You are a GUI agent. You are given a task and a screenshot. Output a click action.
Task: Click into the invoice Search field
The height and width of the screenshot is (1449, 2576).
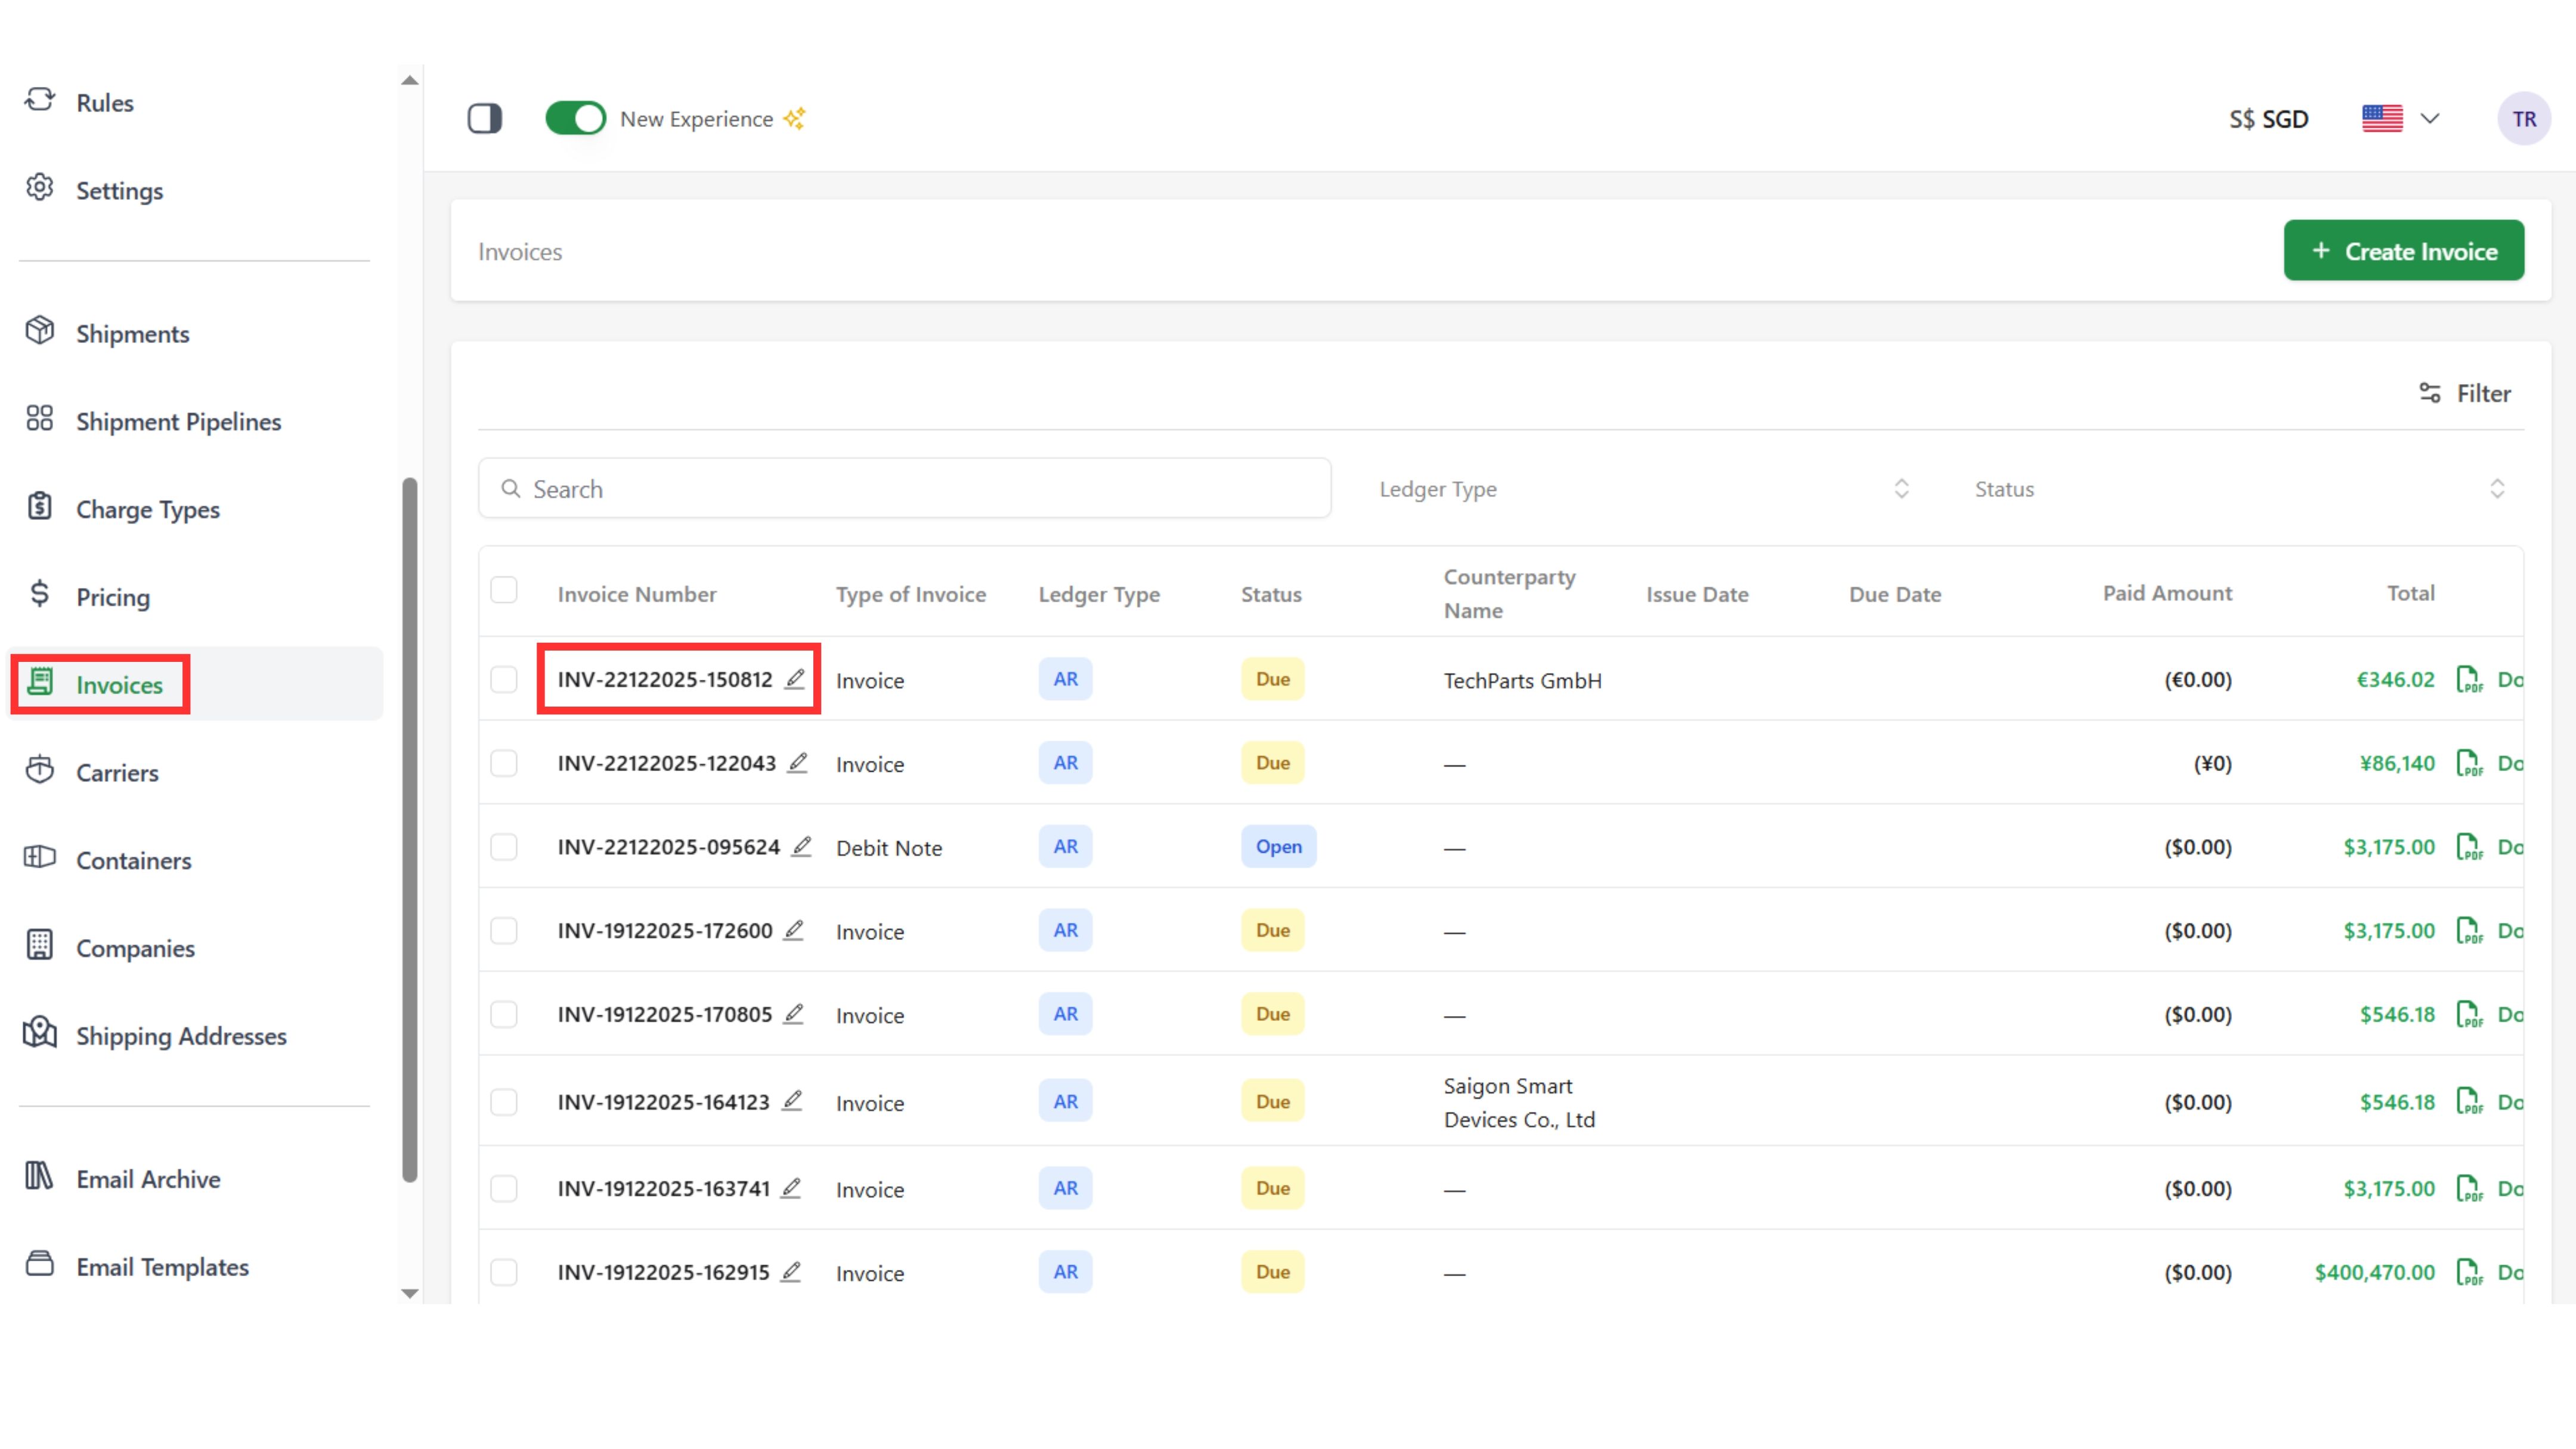[904, 489]
